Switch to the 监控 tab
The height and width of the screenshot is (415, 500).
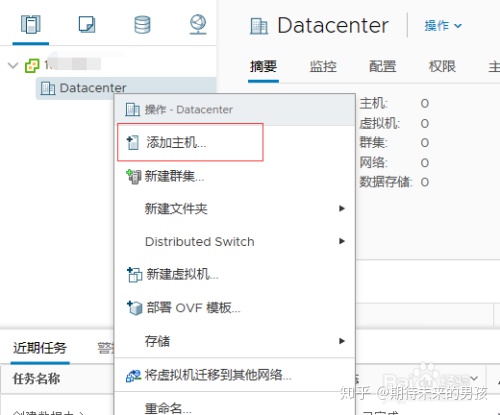[x=323, y=66]
